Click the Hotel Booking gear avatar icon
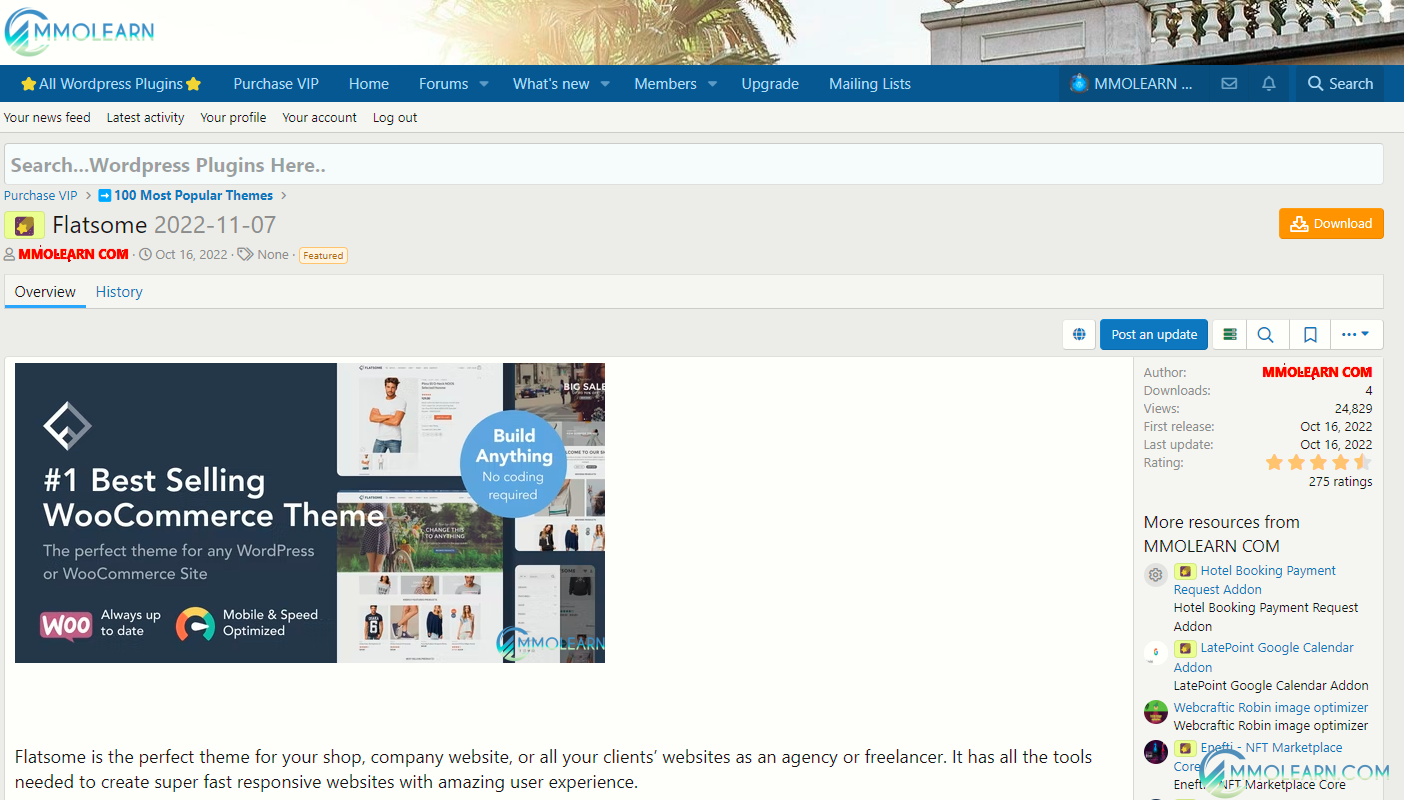 coord(1156,575)
